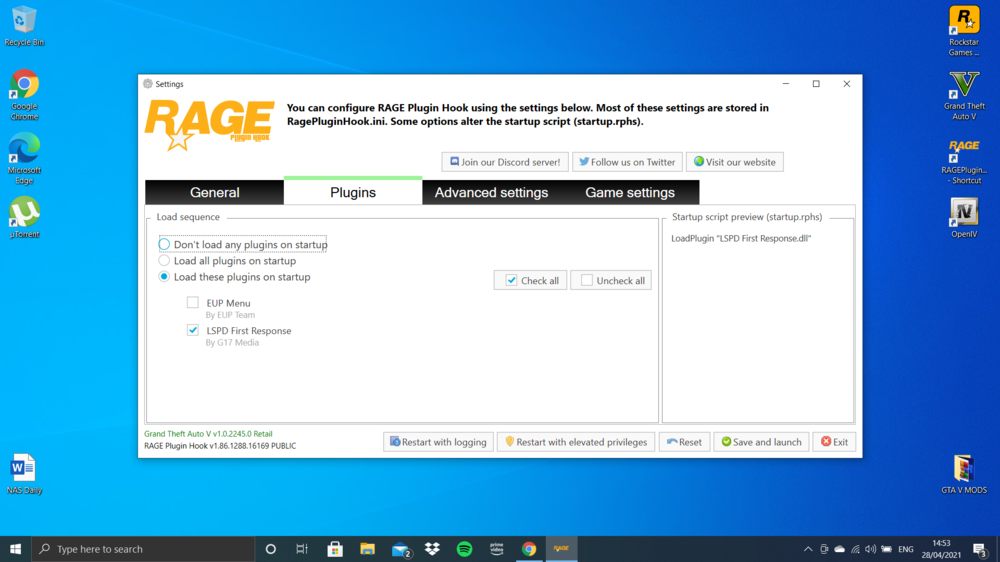Open the OneDrive cloud tray icon
The width and height of the screenshot is (1000, 562).
pos(840,549)
